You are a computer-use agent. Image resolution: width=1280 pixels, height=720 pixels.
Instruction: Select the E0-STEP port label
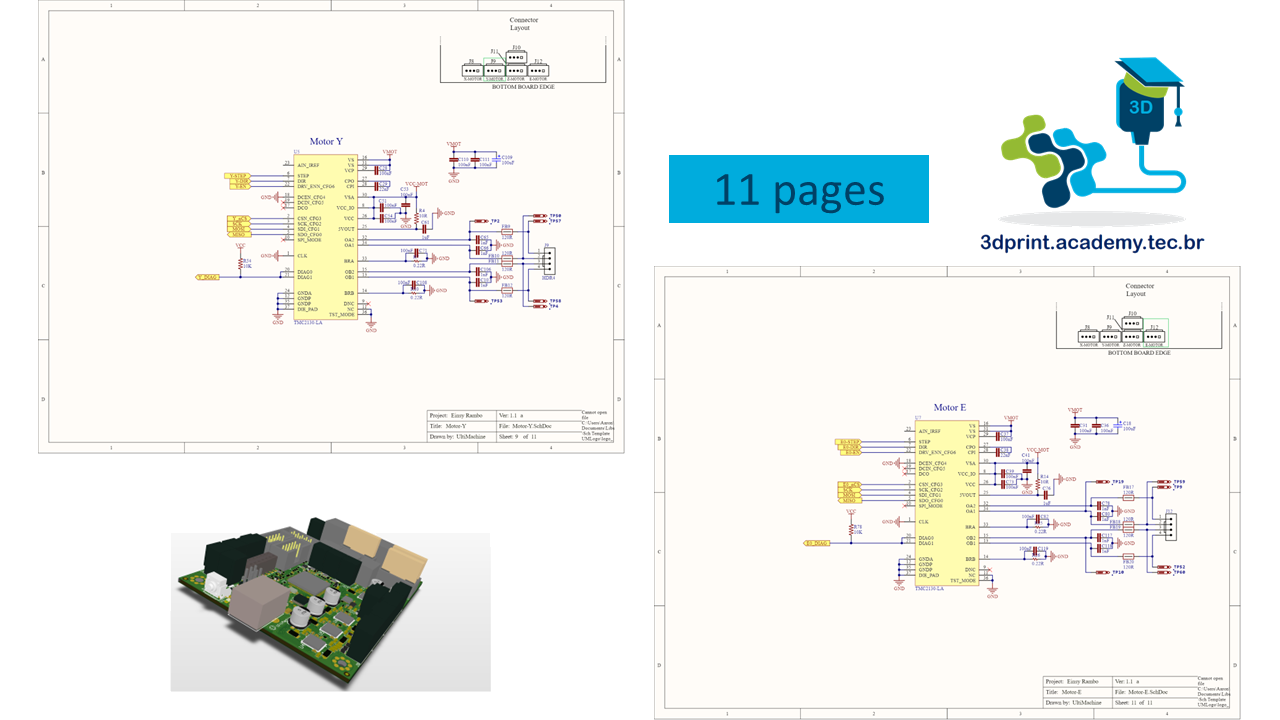pos(847,441)
